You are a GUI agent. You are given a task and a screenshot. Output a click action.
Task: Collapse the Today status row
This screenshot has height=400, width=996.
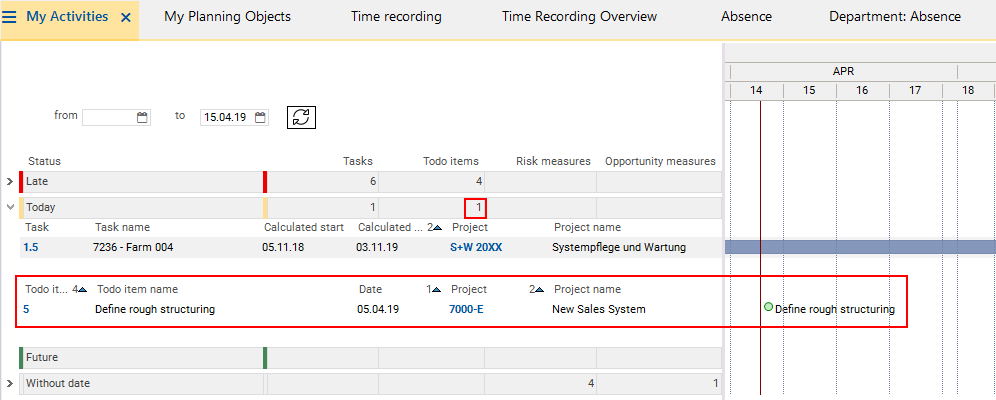[x=10, y=207]
